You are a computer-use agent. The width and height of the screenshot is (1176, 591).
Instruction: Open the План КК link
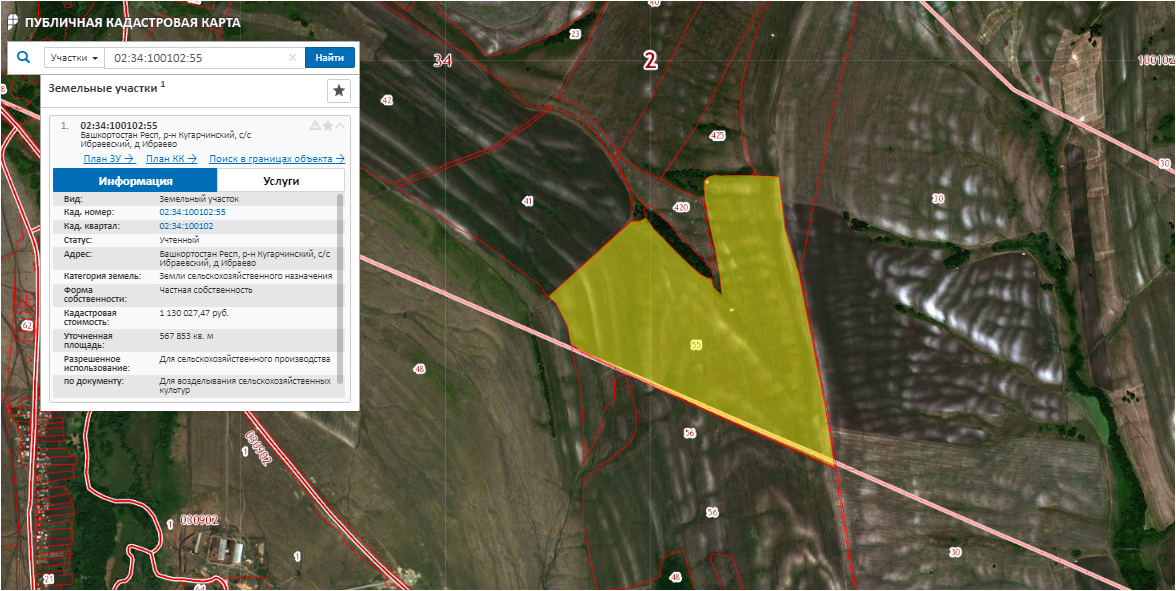pos(171,159)
